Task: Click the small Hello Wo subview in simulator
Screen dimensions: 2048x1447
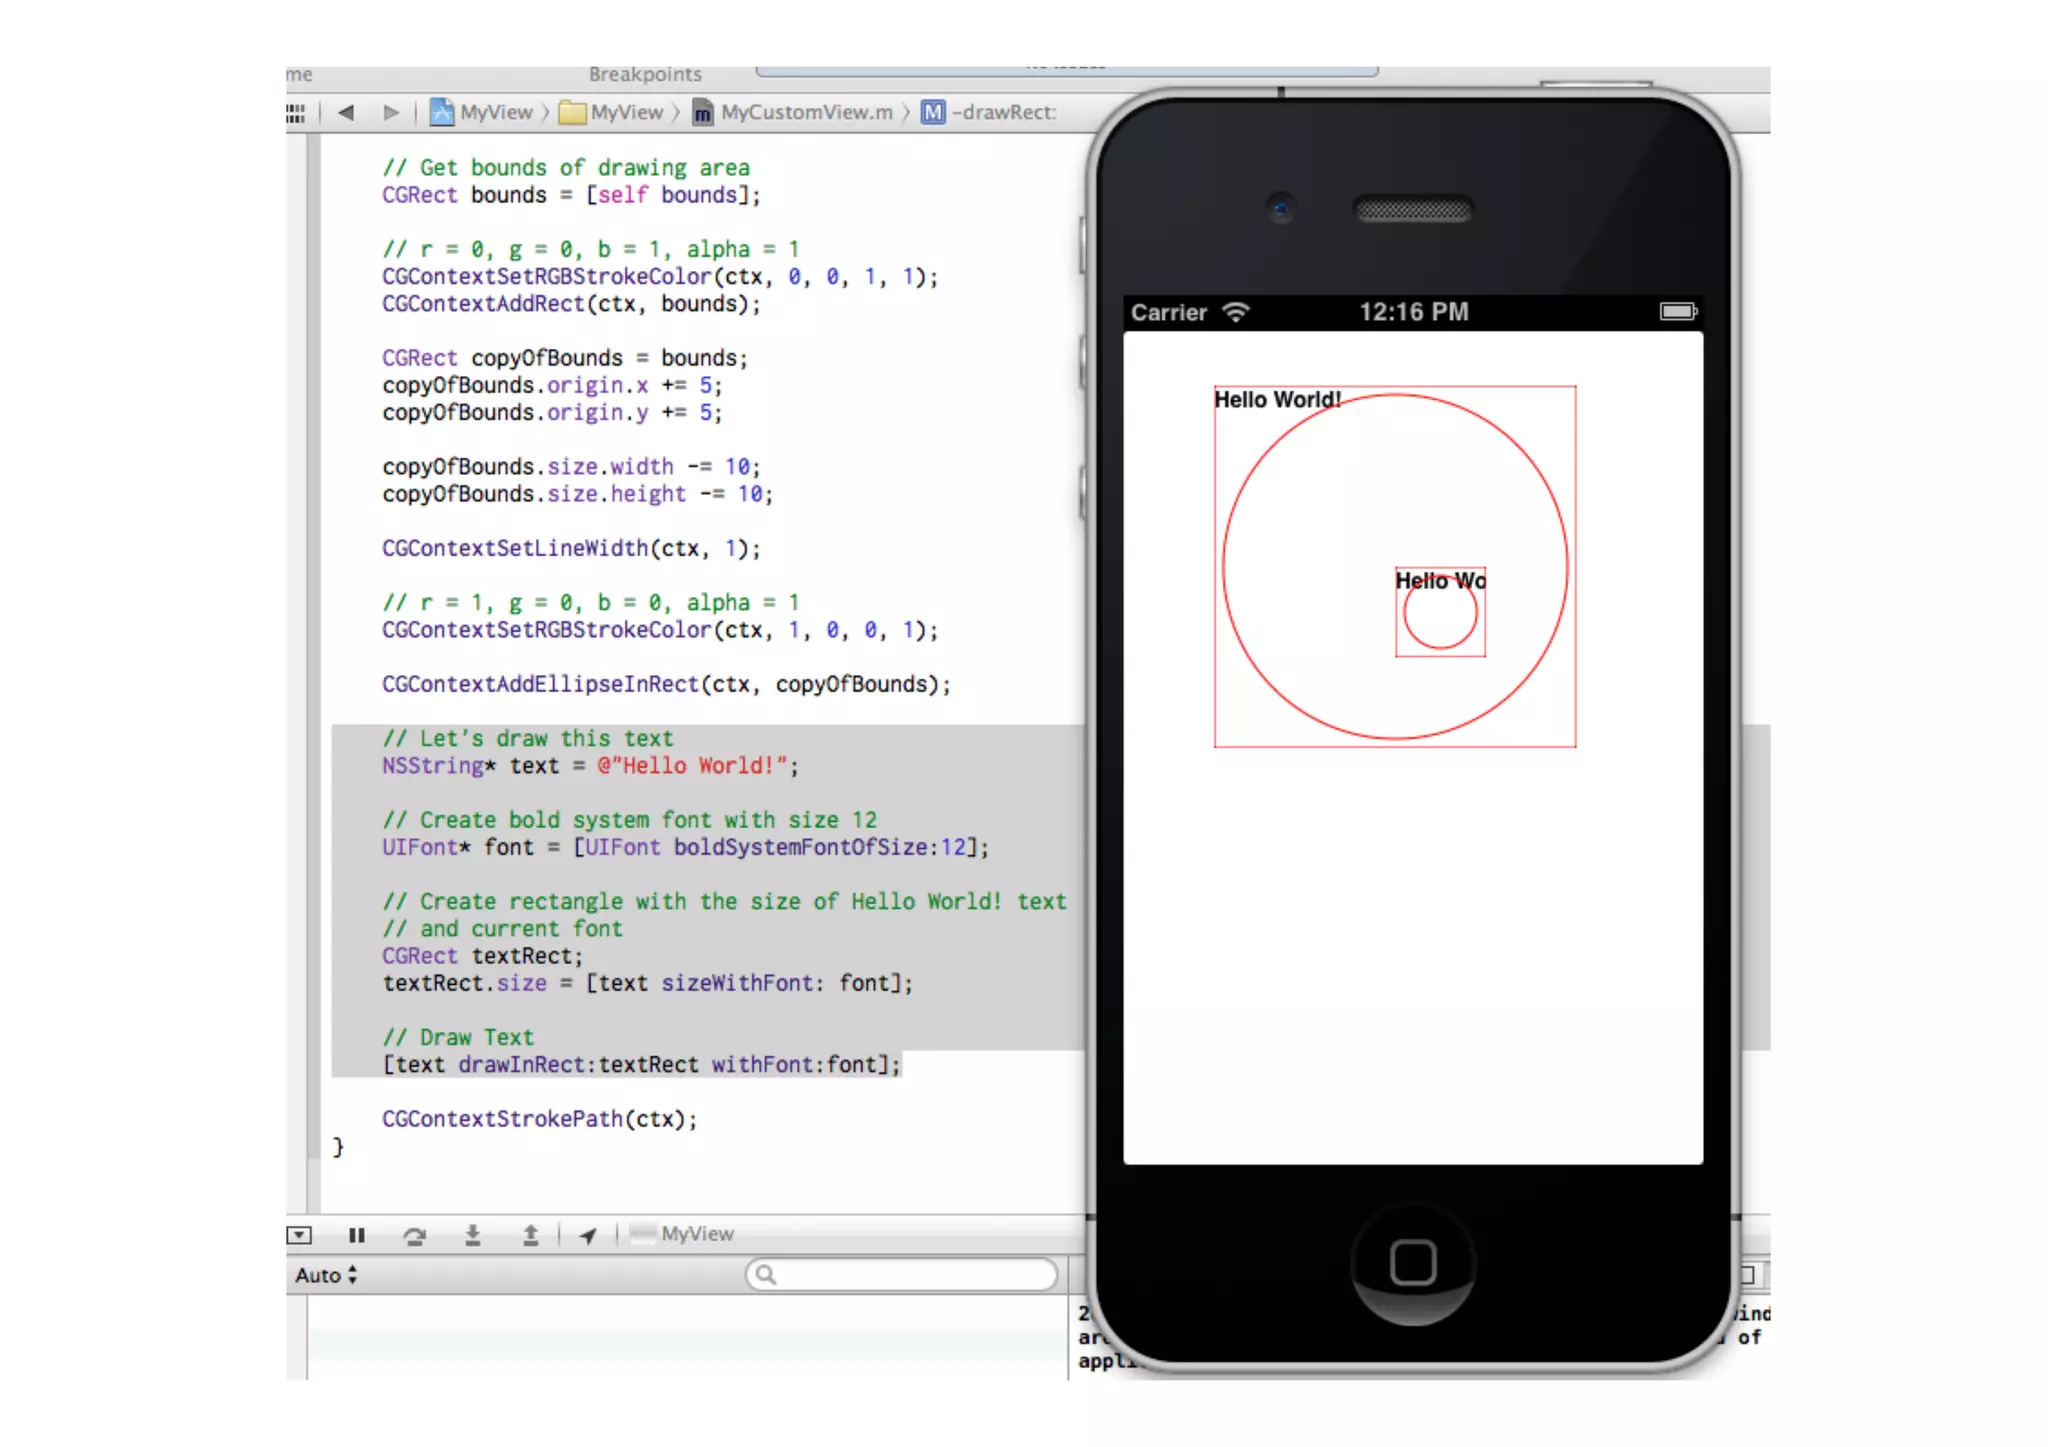Action: [x=1440, y=612]
